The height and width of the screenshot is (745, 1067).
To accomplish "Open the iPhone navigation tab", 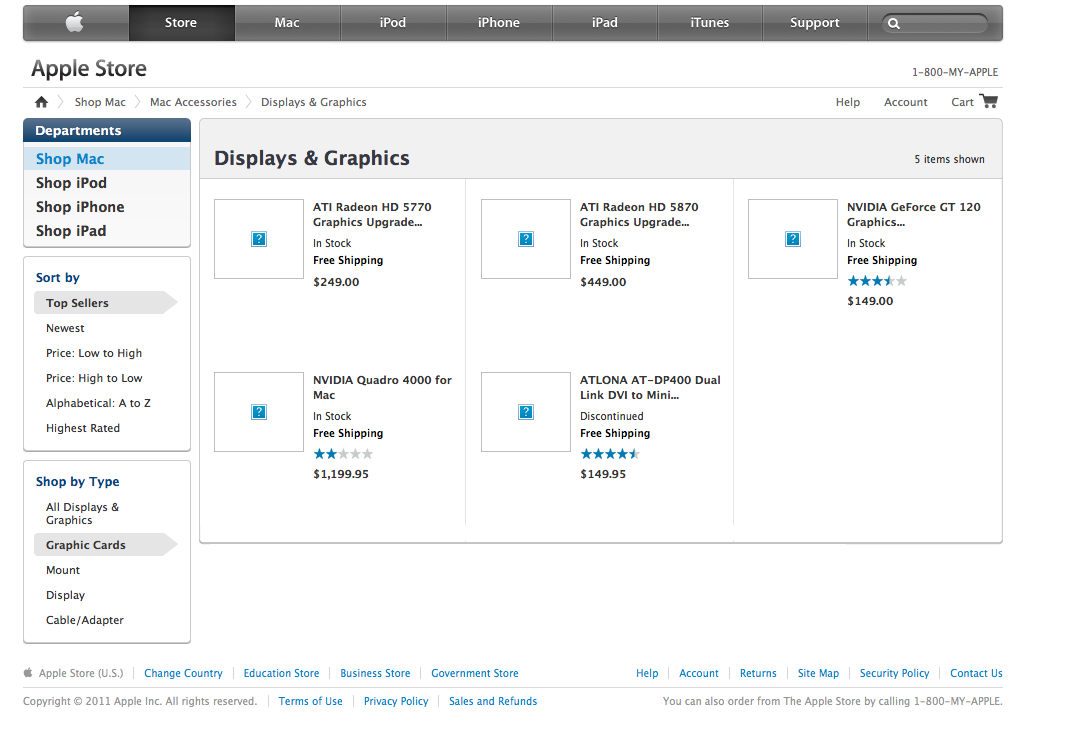I will 499,22.
